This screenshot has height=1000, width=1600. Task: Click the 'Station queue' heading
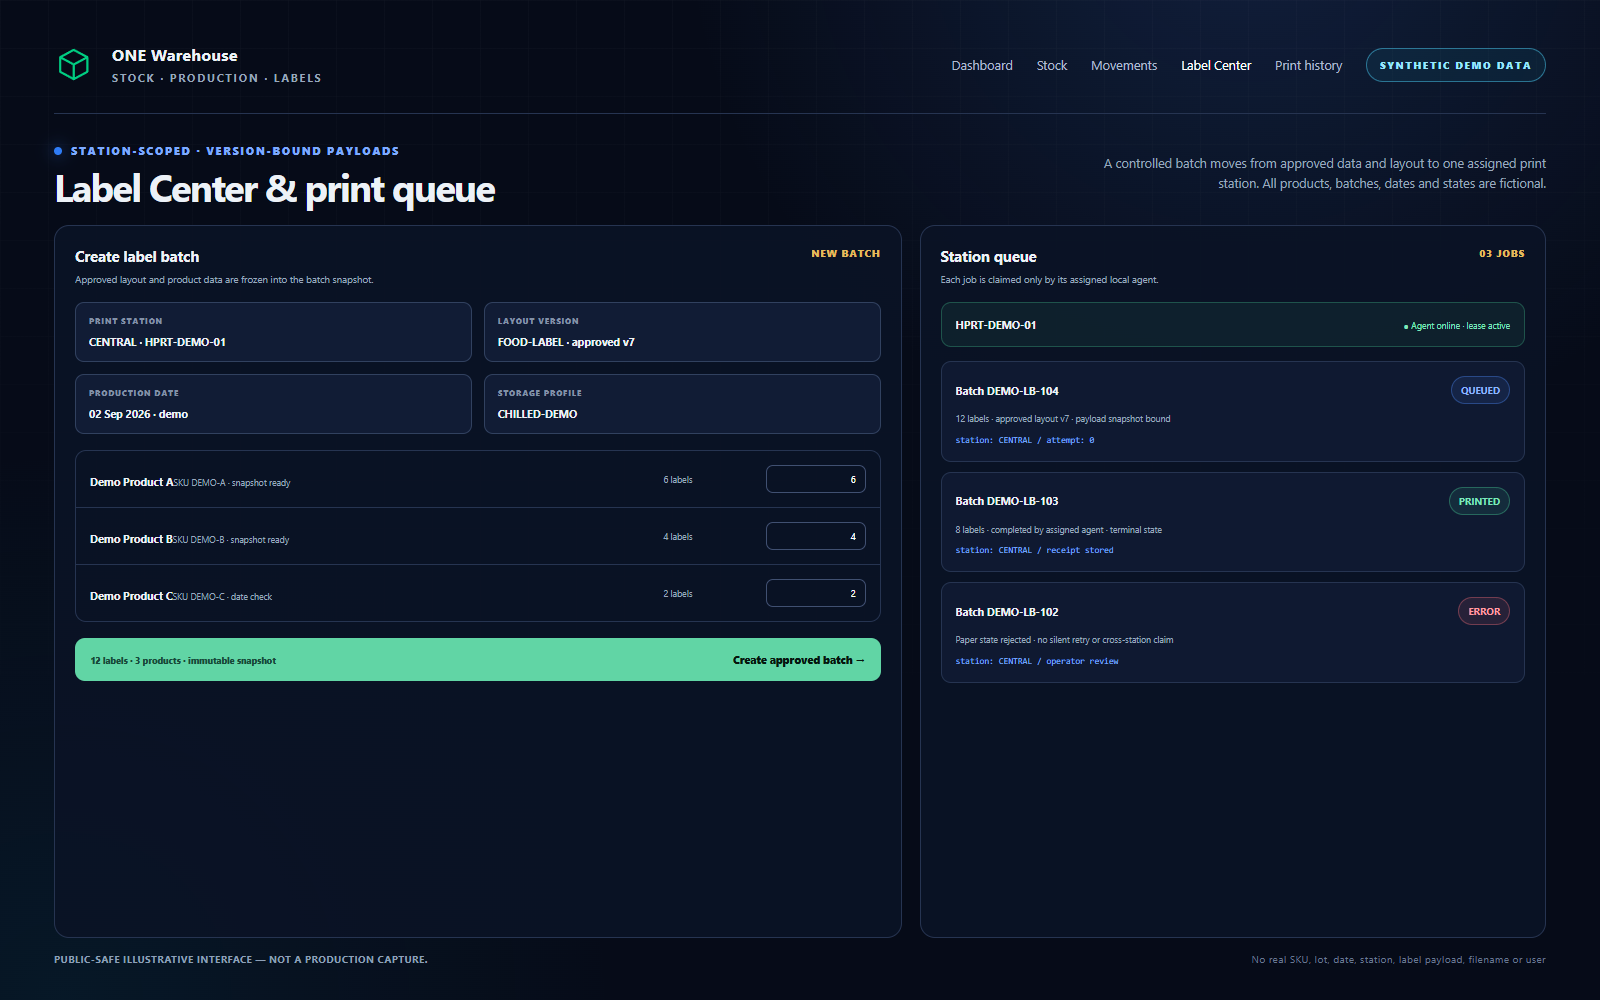[988, 257]
